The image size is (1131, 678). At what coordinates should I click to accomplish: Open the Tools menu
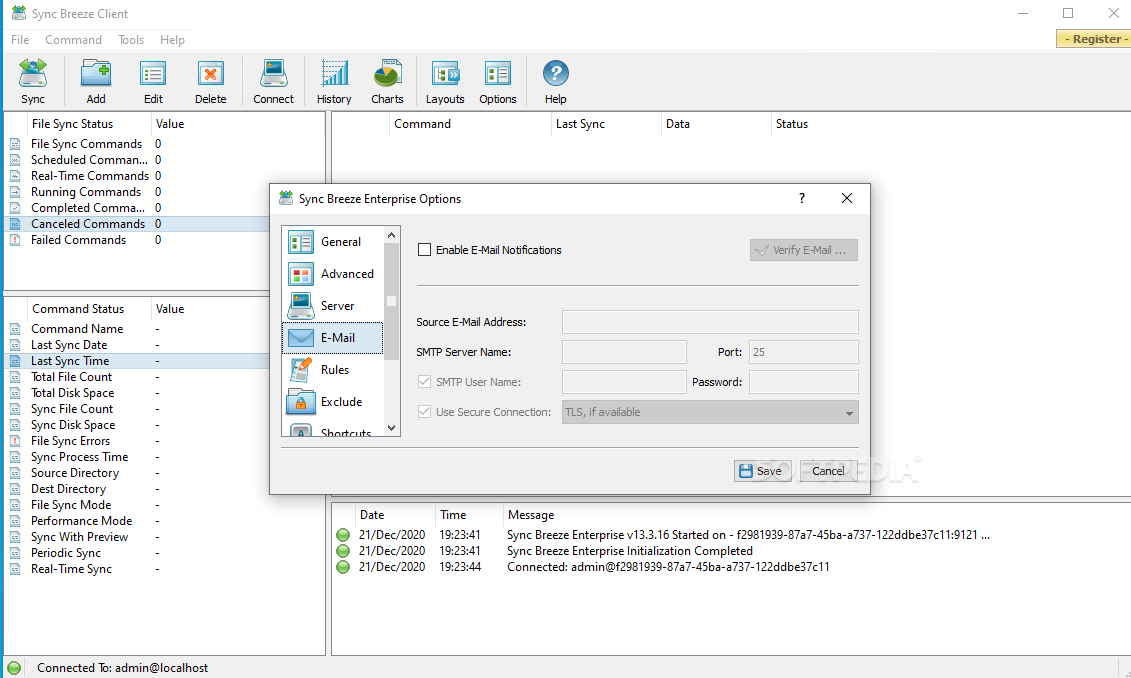(x=131, y=40)
